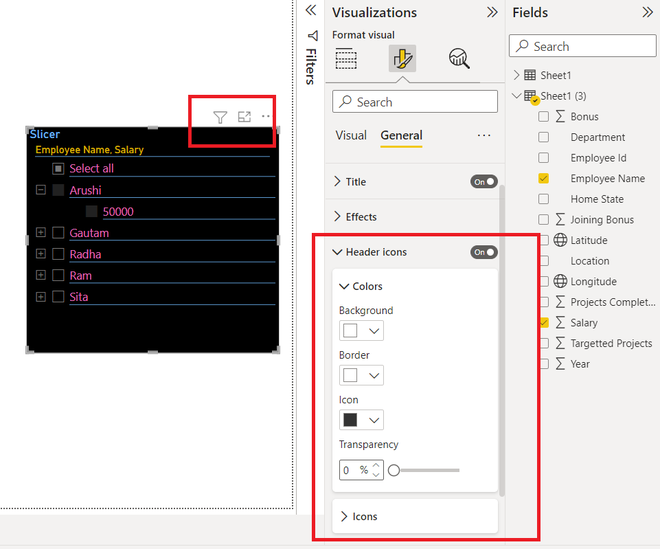Click sigma icon beside Salary
This screenshot has width=660, height=549.
tap(560, 322)
